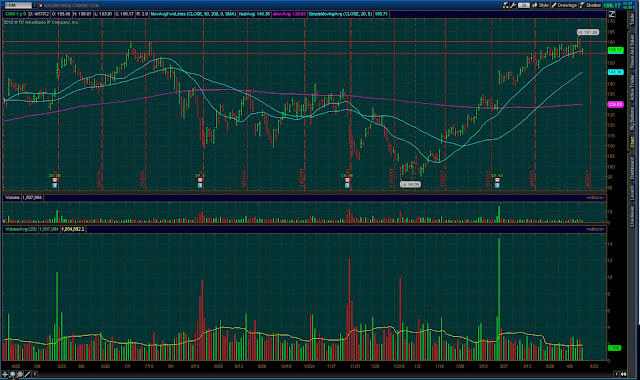Click the fourth earnings phone icon near 2/27

[497, 180]
